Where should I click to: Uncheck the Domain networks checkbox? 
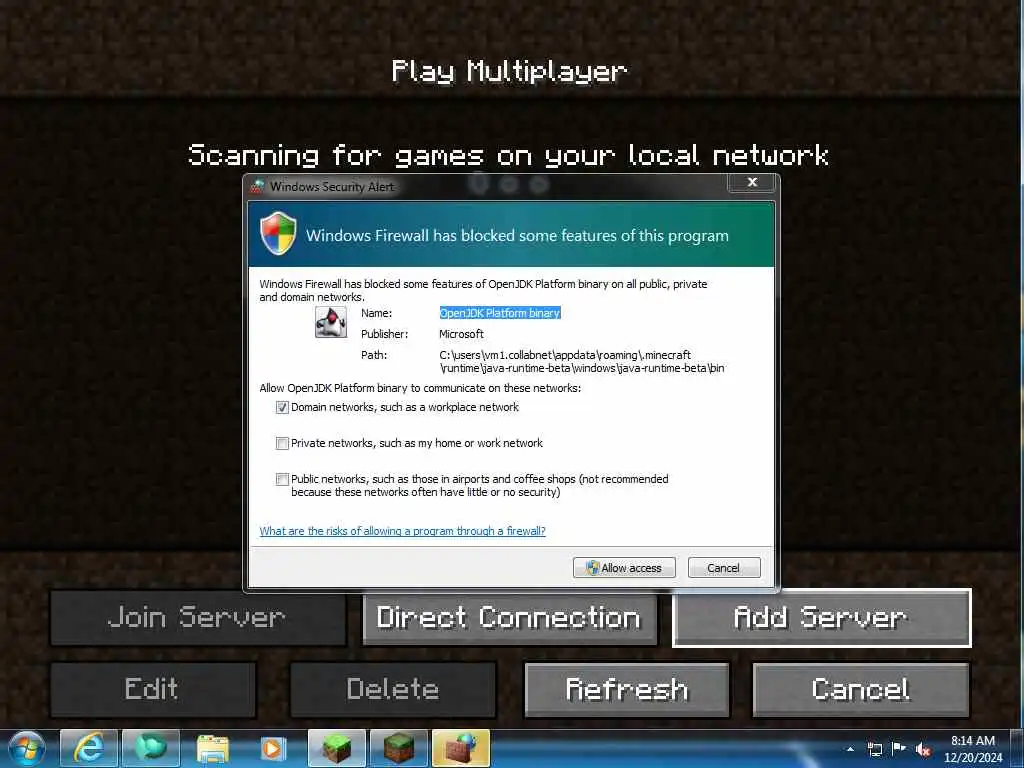[282, 408]
